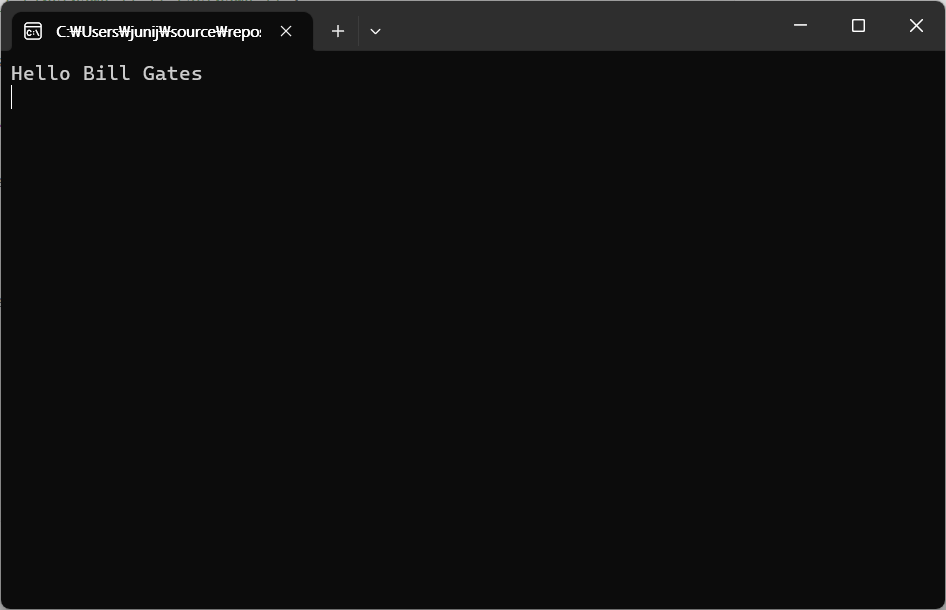Click the 'Hello Bill Gates' output text
946x610 pixels.
[107, 74]
